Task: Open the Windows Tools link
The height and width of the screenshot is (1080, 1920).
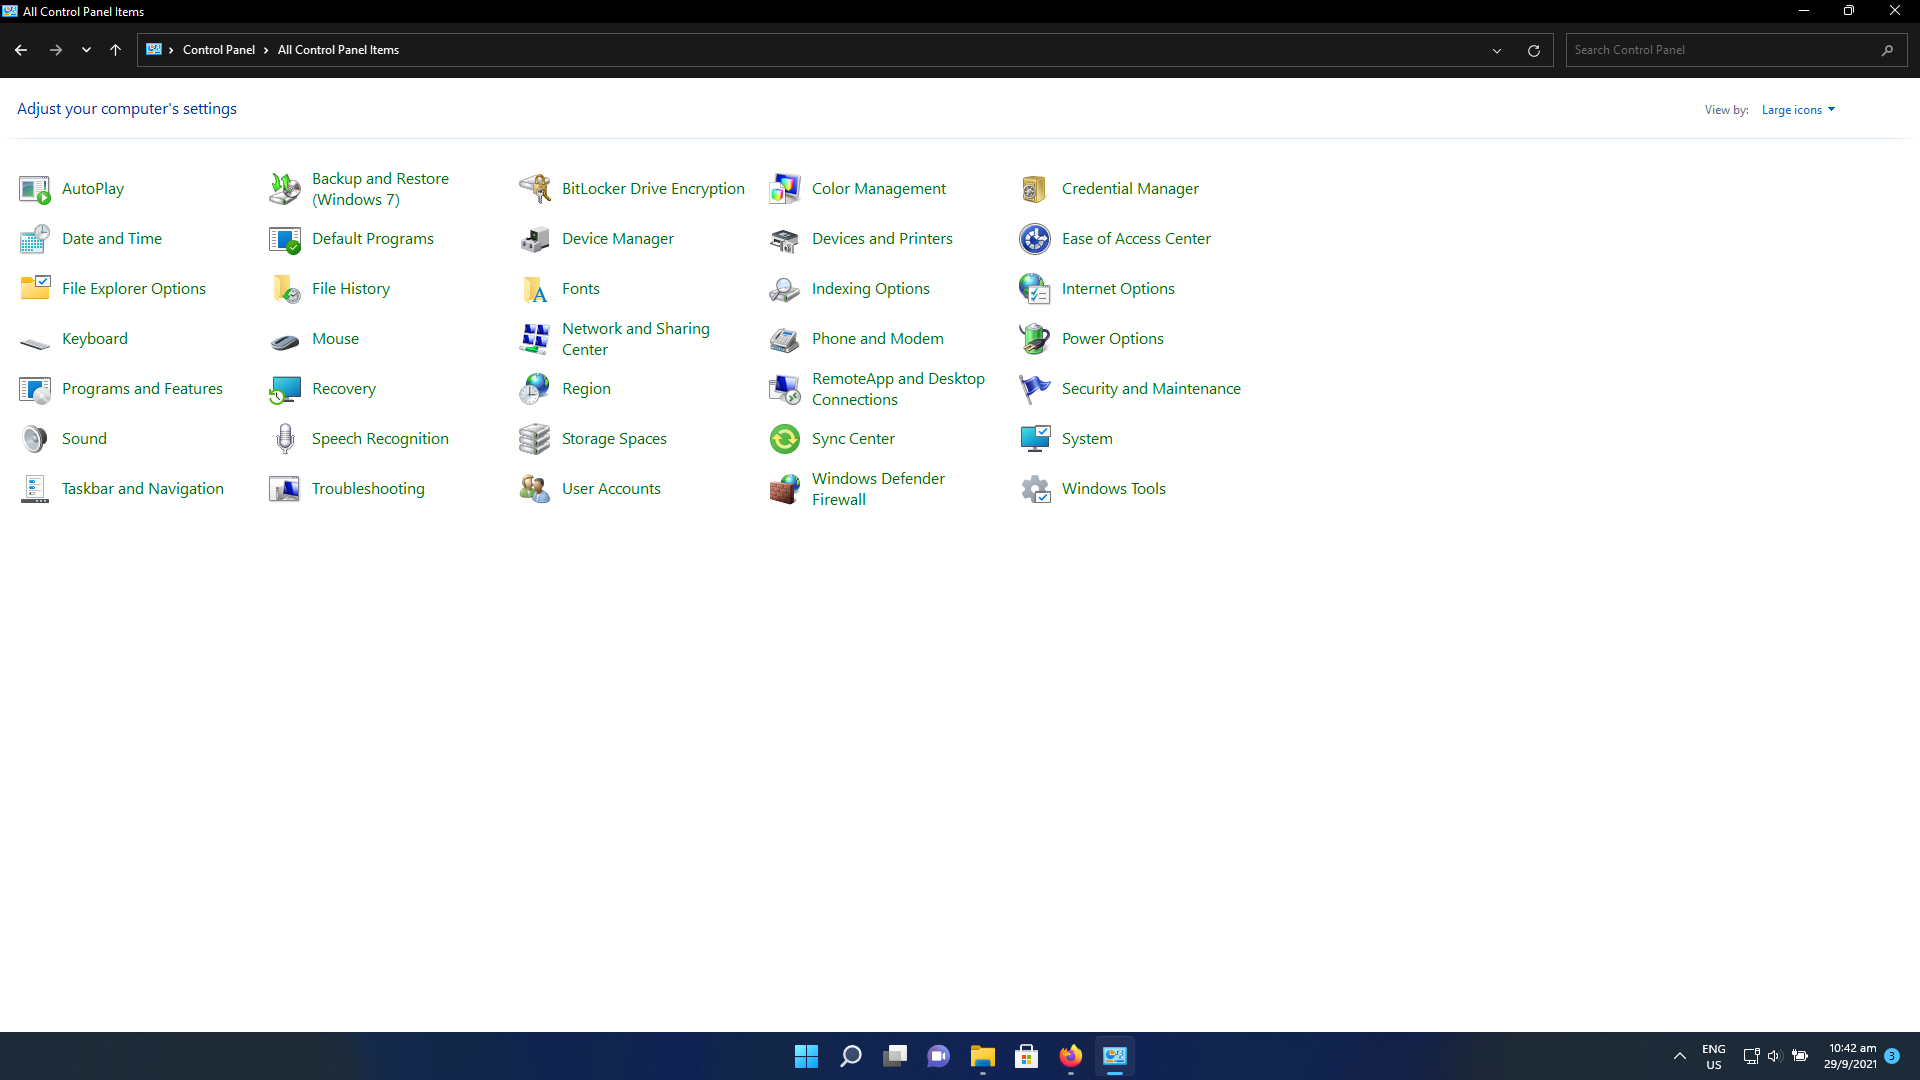Action: [x=1114, y=489]
